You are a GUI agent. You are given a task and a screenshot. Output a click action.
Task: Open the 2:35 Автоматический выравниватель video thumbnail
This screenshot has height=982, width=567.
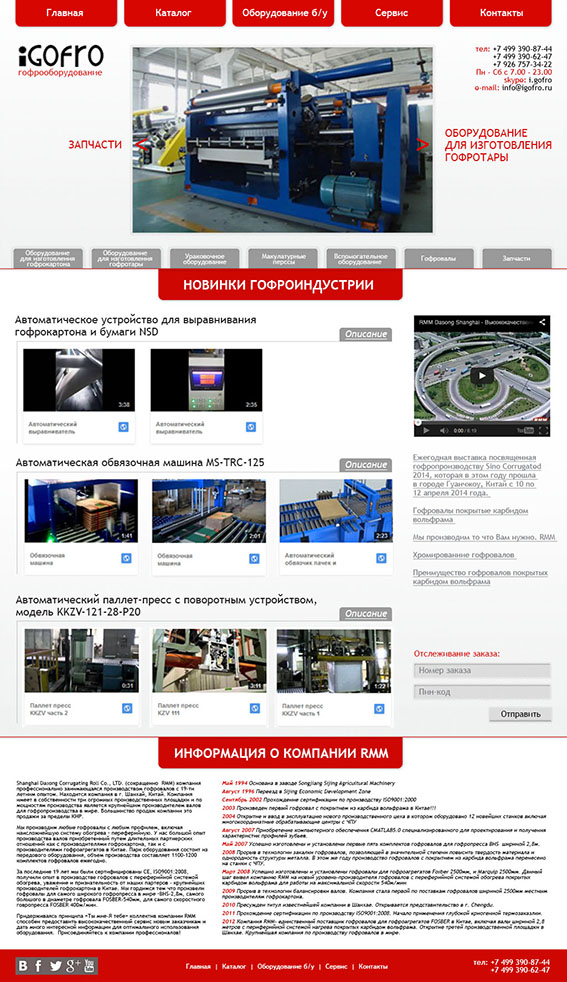point(206,380)
